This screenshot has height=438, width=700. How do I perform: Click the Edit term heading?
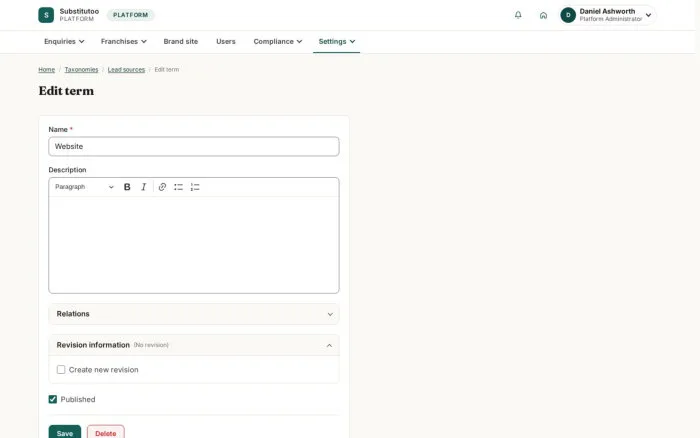66,91
